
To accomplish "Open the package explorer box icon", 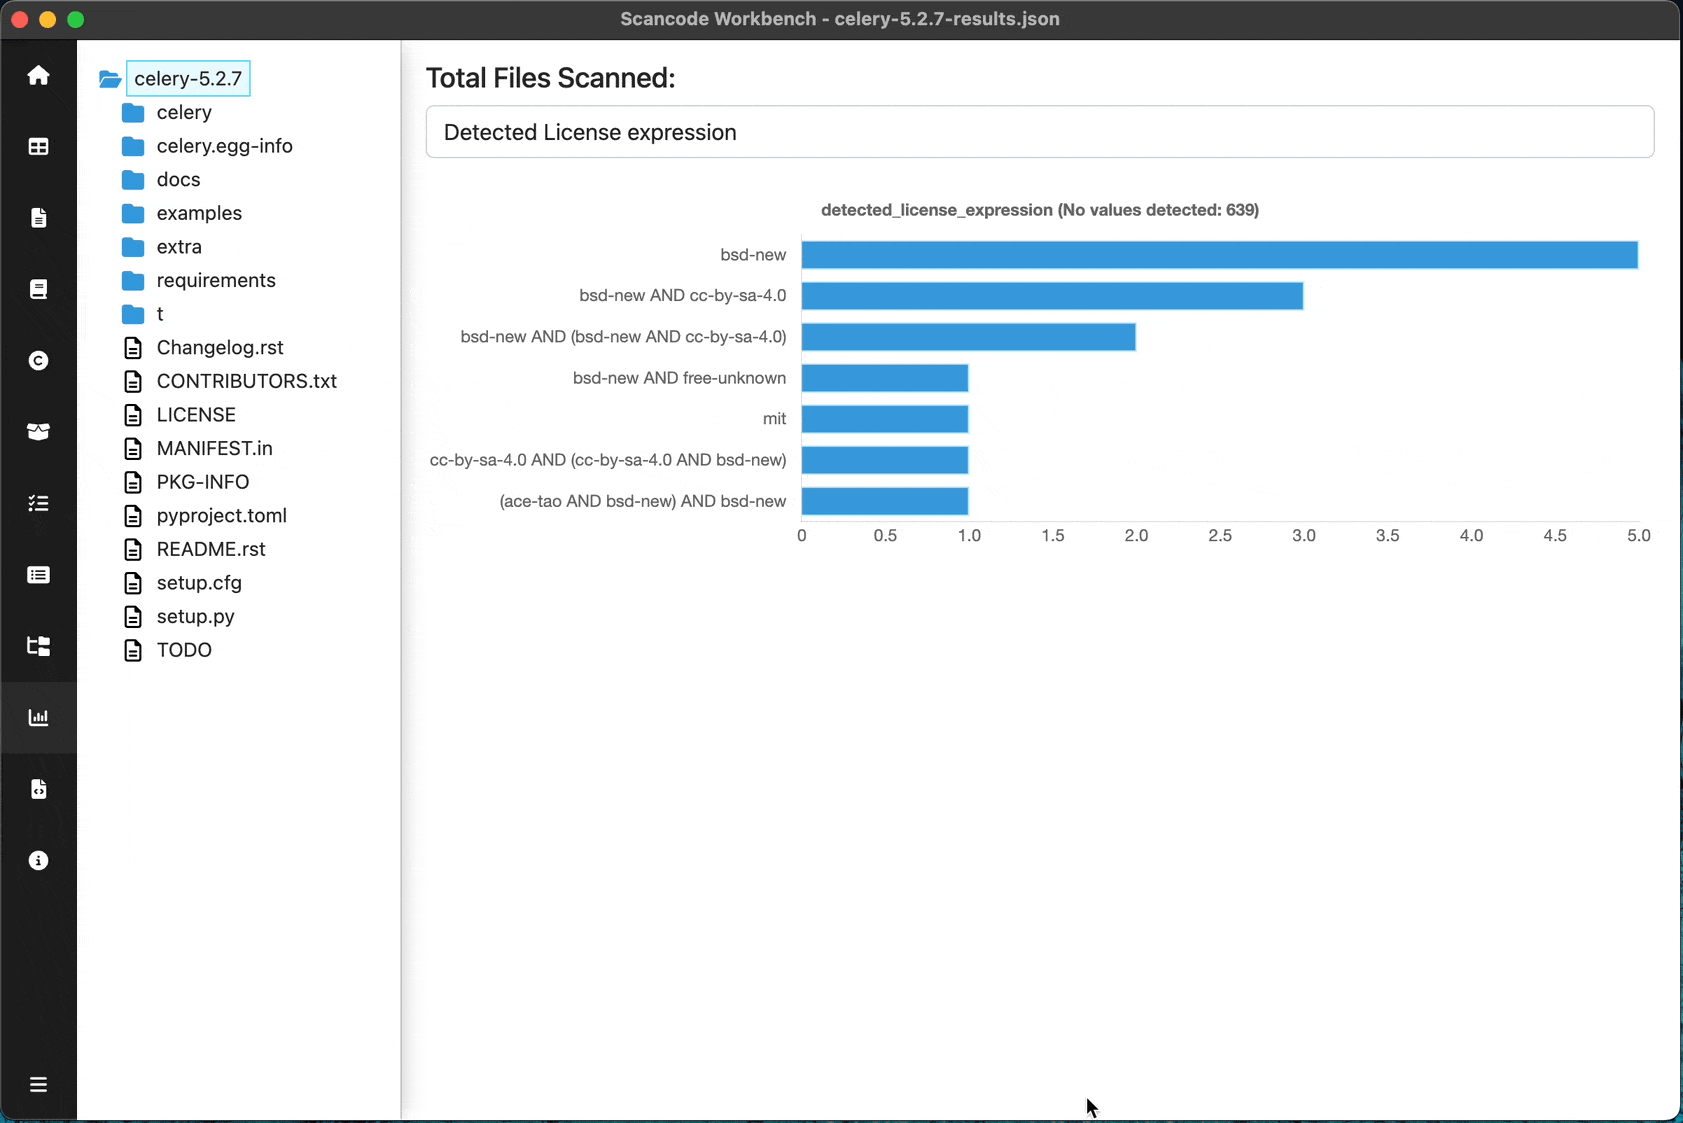I will (38, 432).
